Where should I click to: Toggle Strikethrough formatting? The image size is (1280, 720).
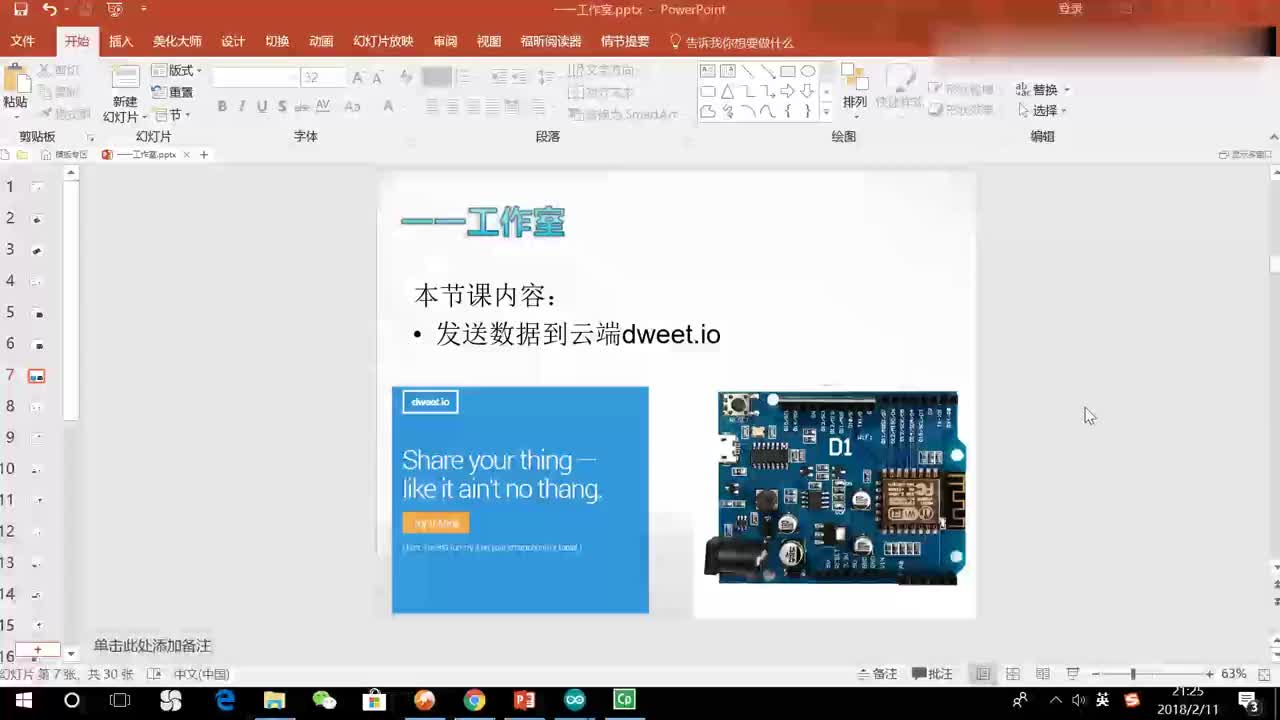301,106
